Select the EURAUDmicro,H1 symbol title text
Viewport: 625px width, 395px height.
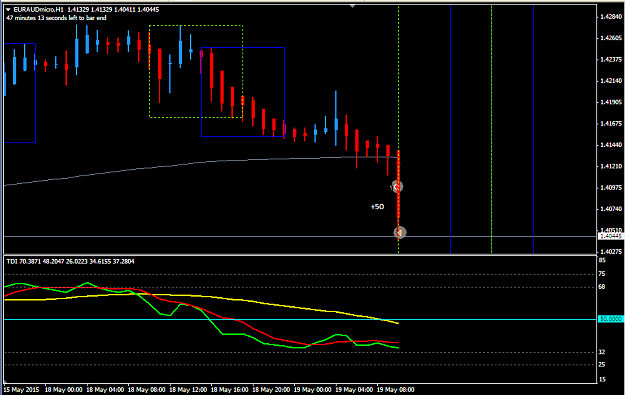tap(38, 10)
